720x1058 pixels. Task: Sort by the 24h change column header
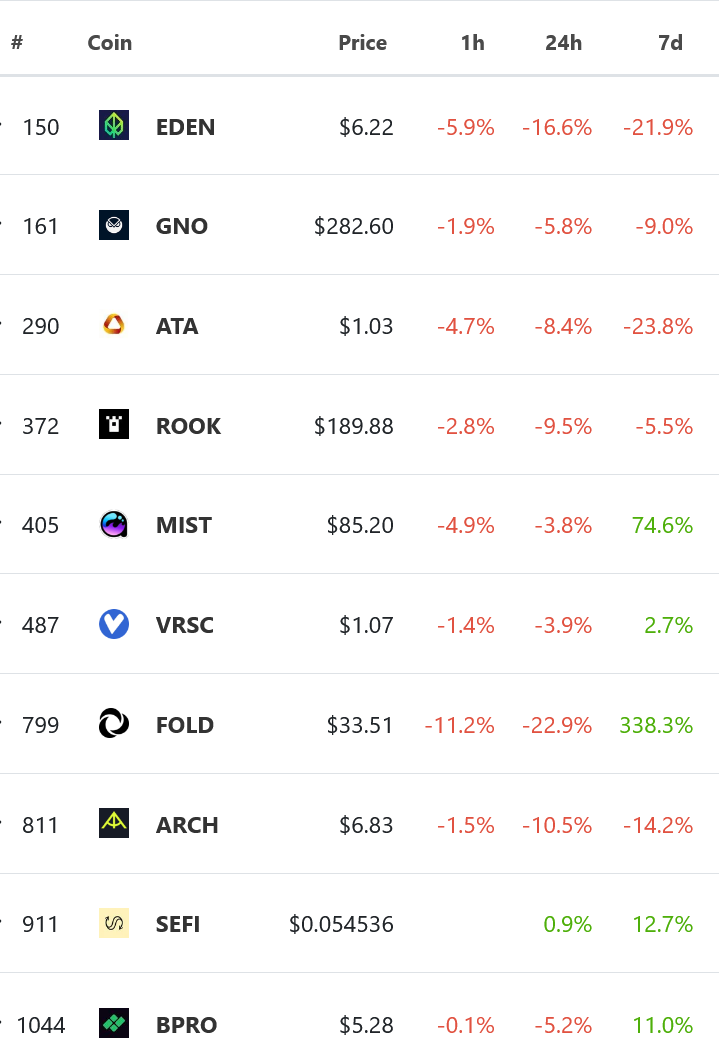tap(563, 43)
